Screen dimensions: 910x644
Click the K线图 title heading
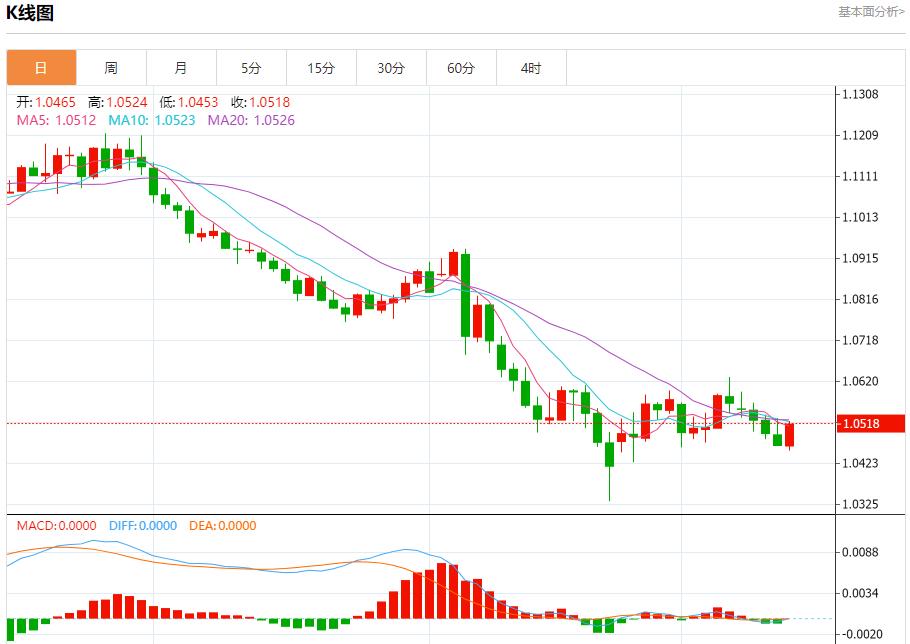[x=31, y=13]
